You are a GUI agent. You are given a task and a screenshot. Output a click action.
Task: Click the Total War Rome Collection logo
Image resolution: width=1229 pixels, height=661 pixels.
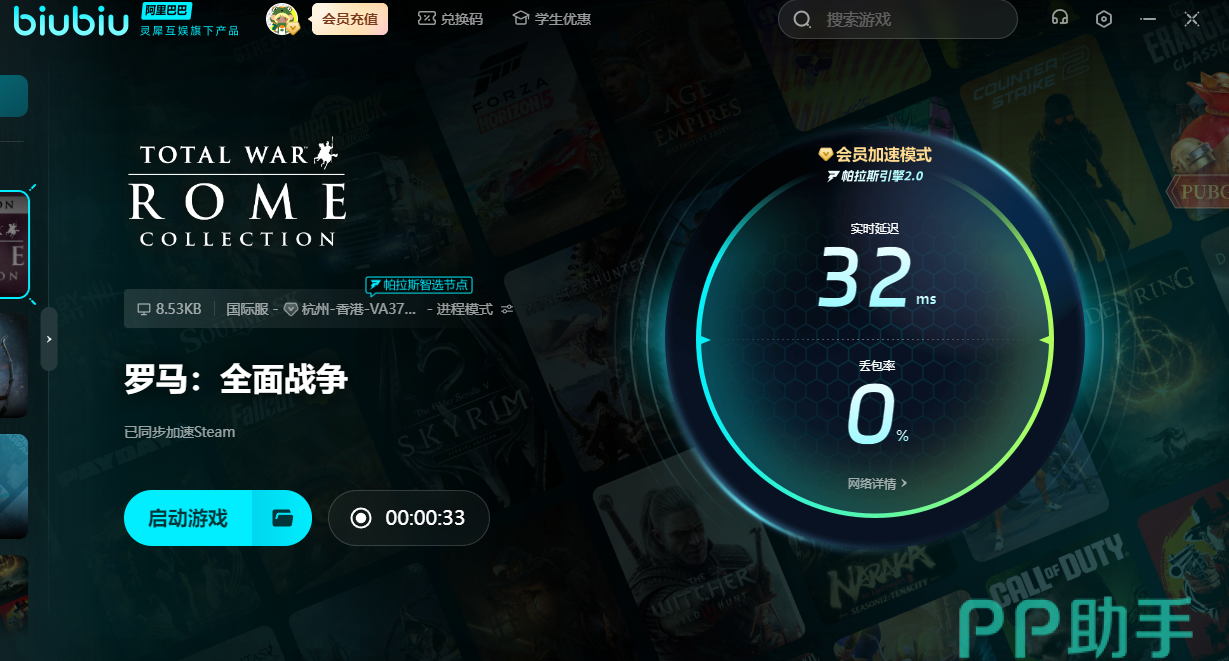click(238, 194)
